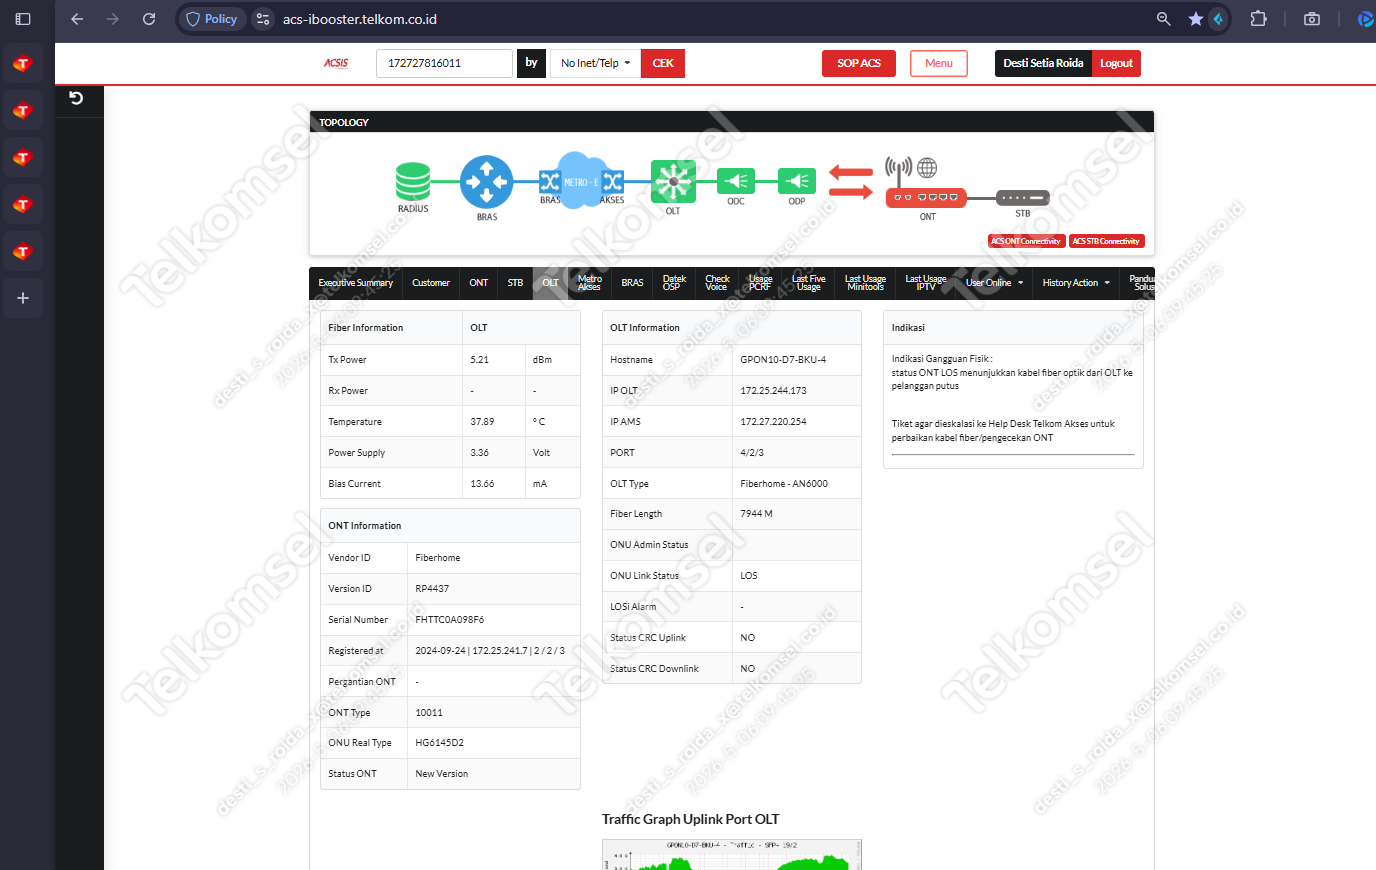Click the red double-arrow link icon
This screenshot has width=1376, height=870.
coord(851,182)
